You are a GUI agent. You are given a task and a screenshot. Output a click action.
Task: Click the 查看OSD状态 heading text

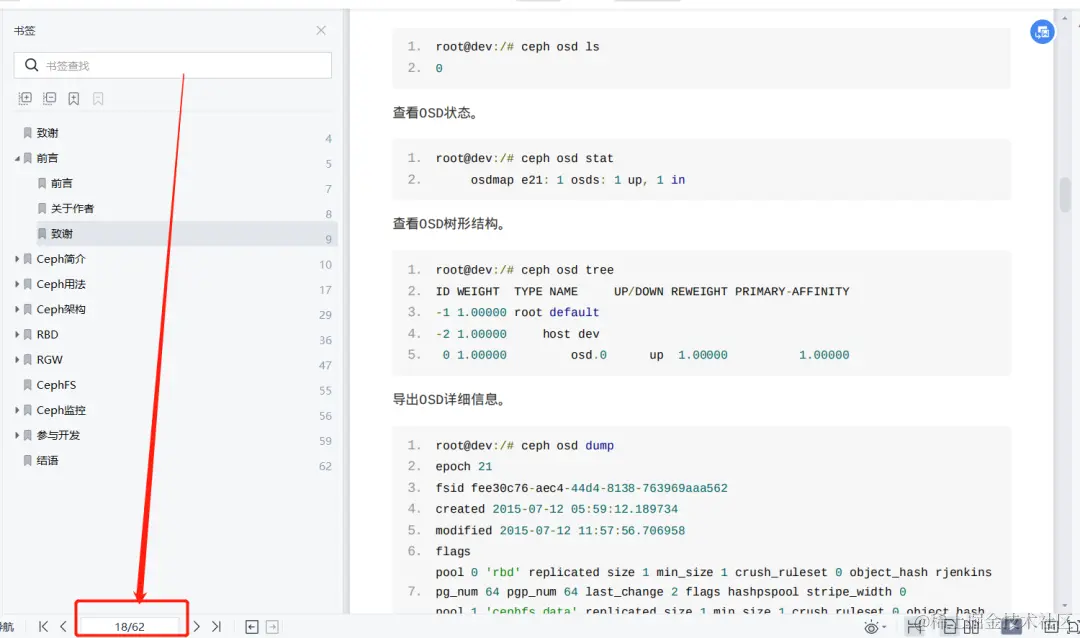coord(435,112)
